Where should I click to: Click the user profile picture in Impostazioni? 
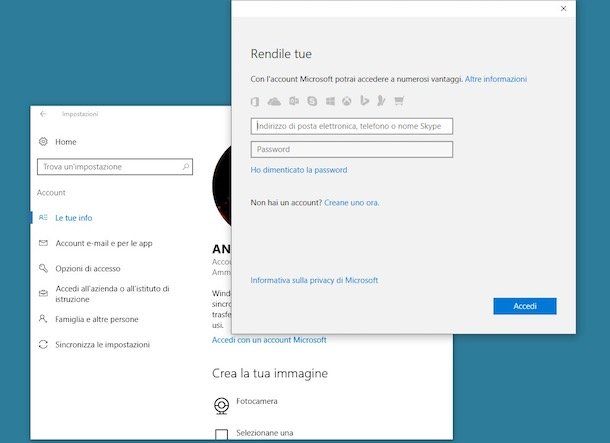[x=222, y=186]
